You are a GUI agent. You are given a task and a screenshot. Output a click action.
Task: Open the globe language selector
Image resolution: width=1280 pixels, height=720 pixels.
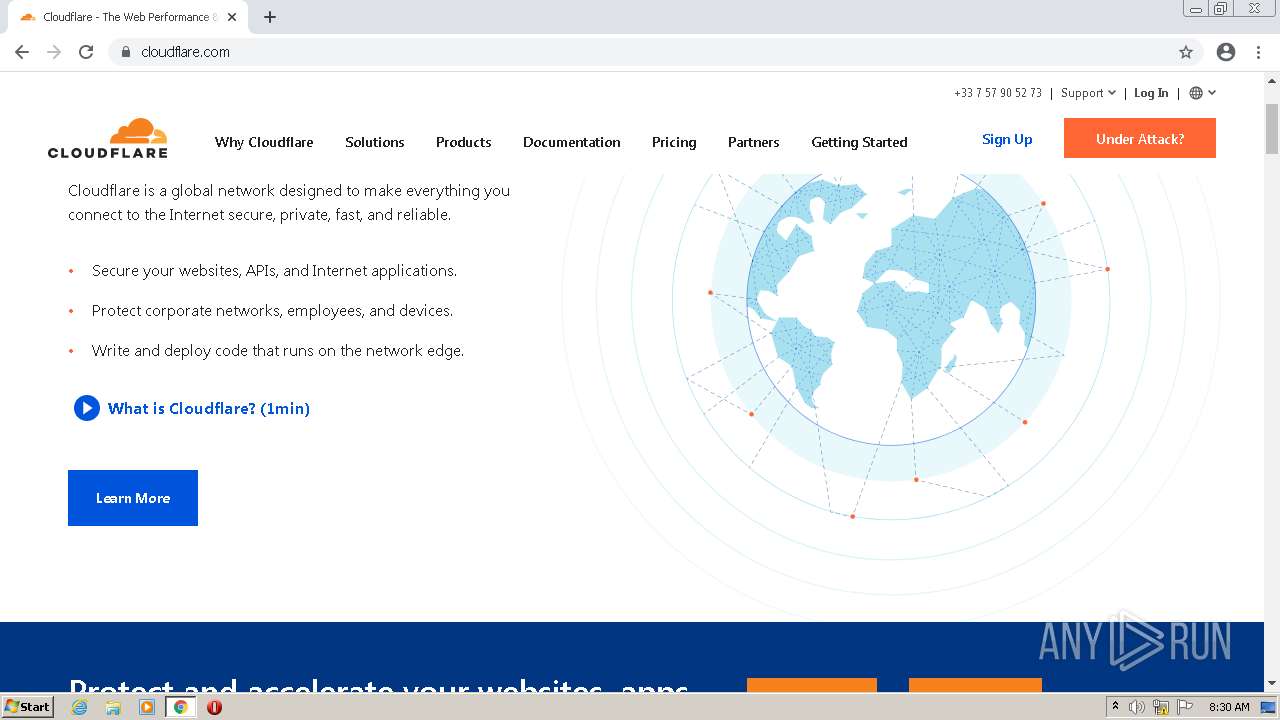tap(1202, 93)
